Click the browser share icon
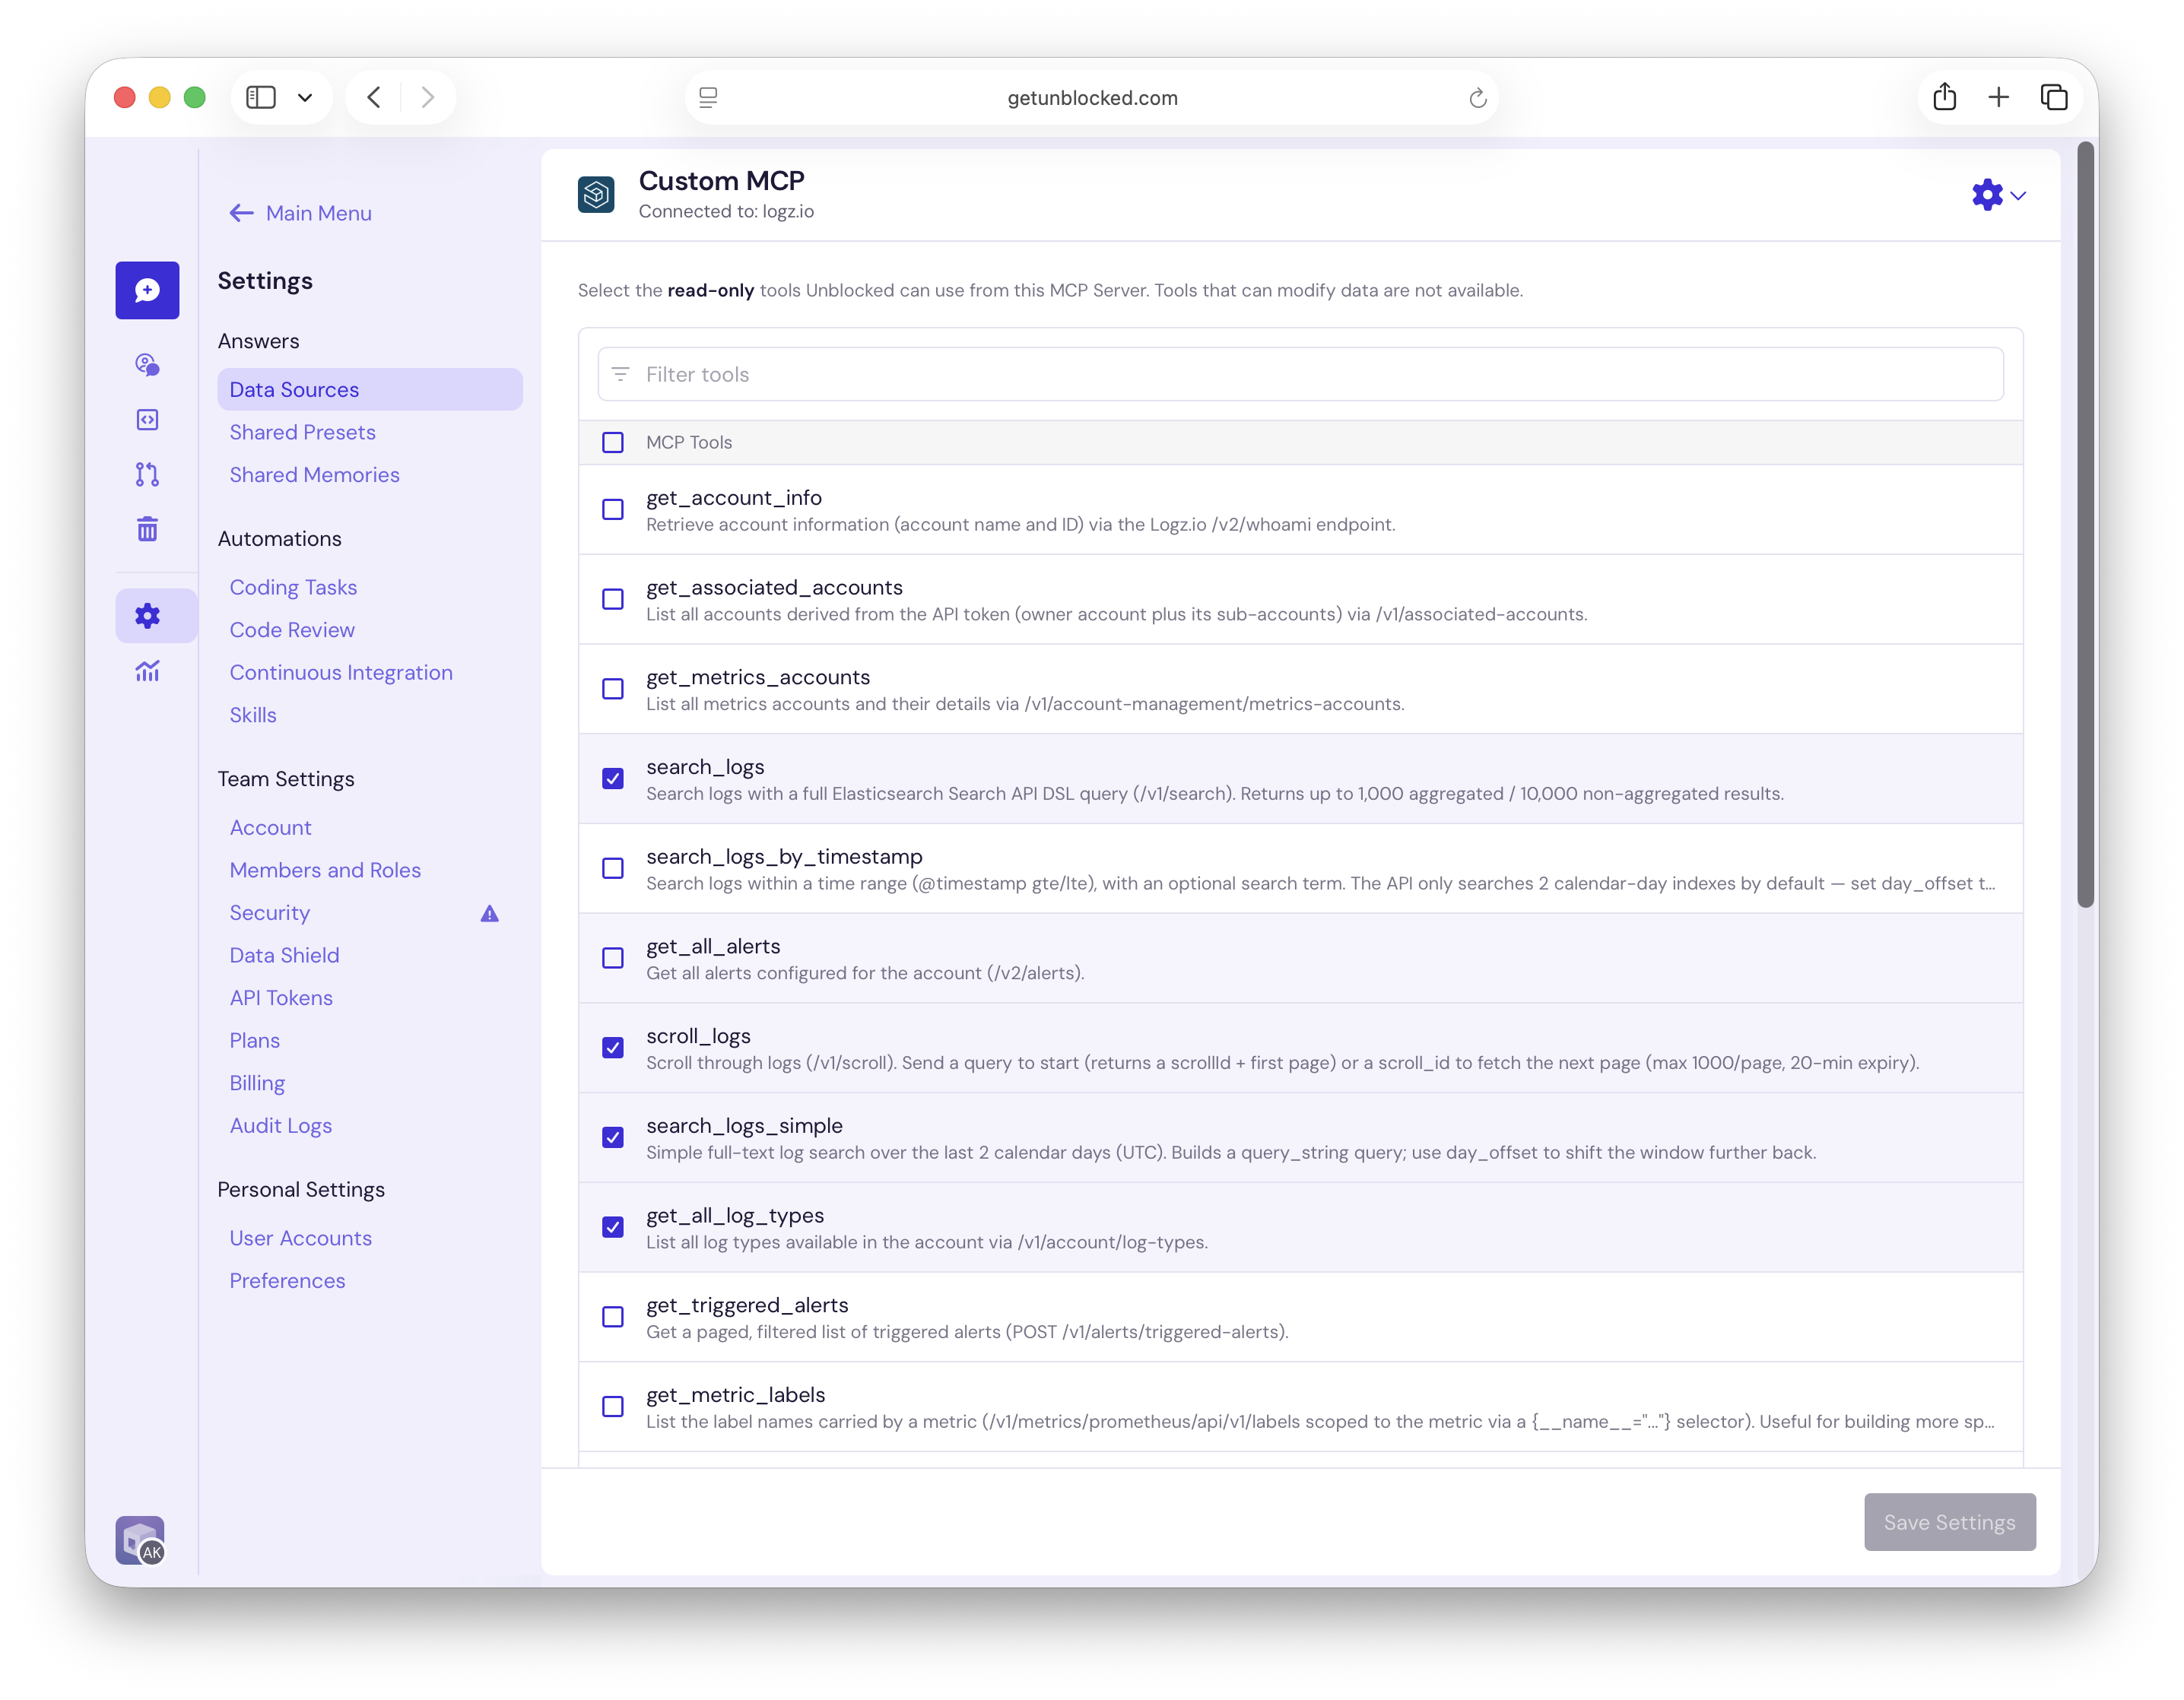Image resolution: width=2184 pixels, height=1700 pixels. click(x=1944, y=97)
